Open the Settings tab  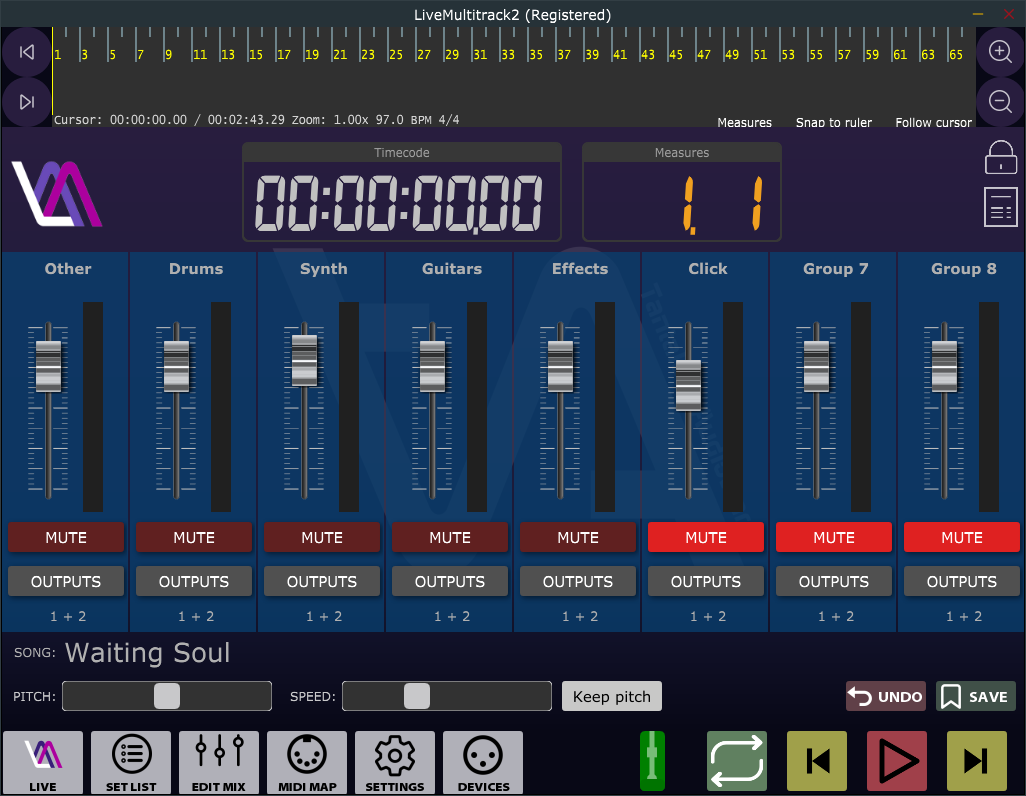tap(395, 762)
